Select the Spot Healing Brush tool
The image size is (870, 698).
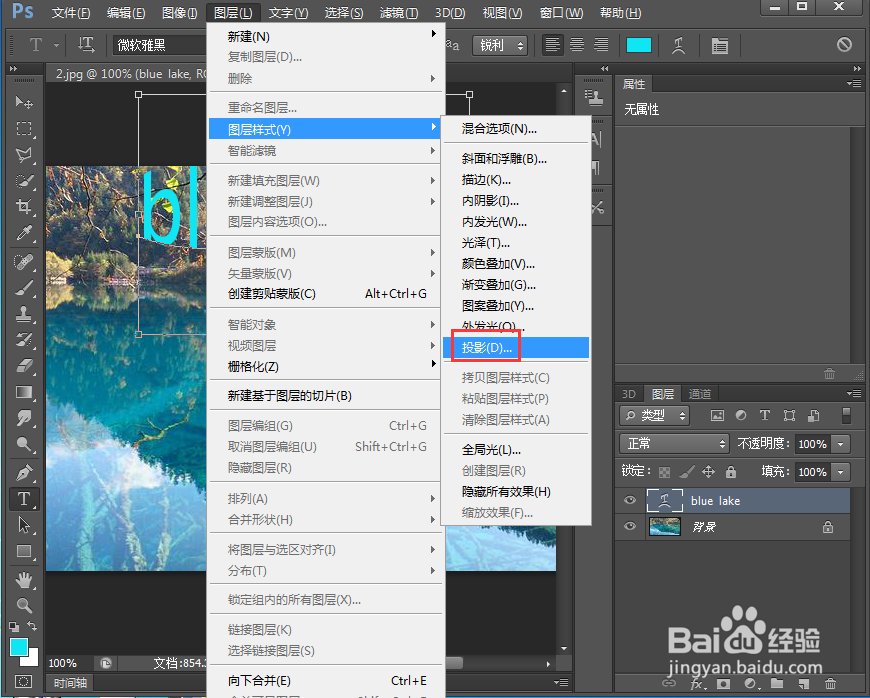24,262
